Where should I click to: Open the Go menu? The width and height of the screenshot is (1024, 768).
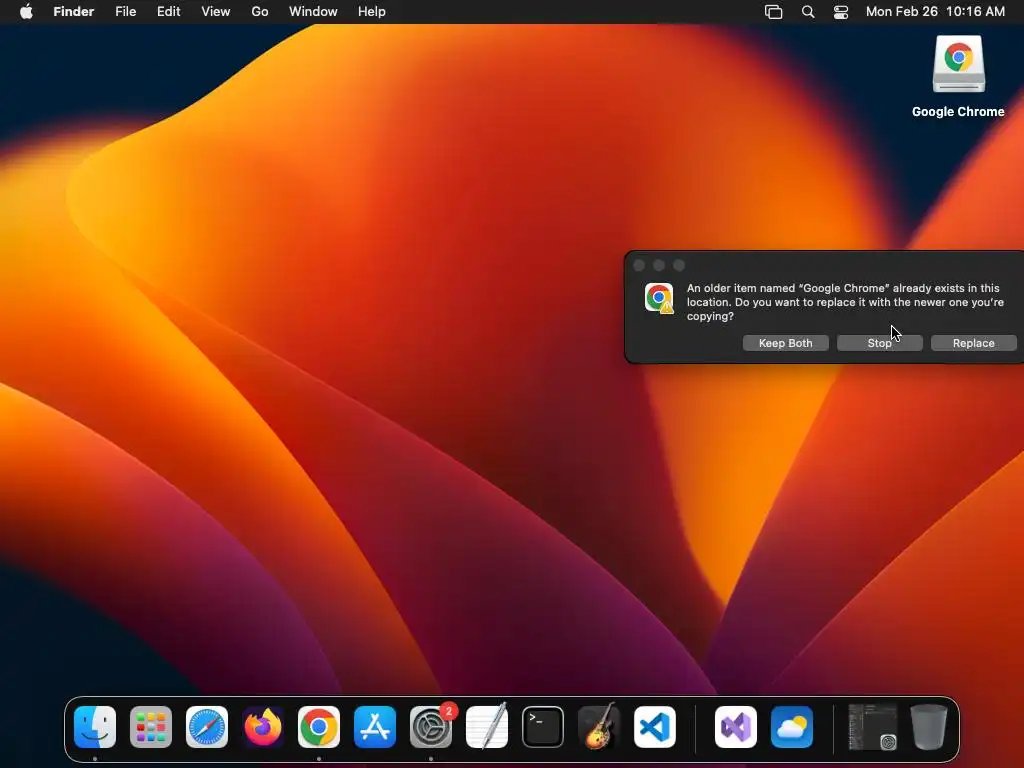(260, 12)
